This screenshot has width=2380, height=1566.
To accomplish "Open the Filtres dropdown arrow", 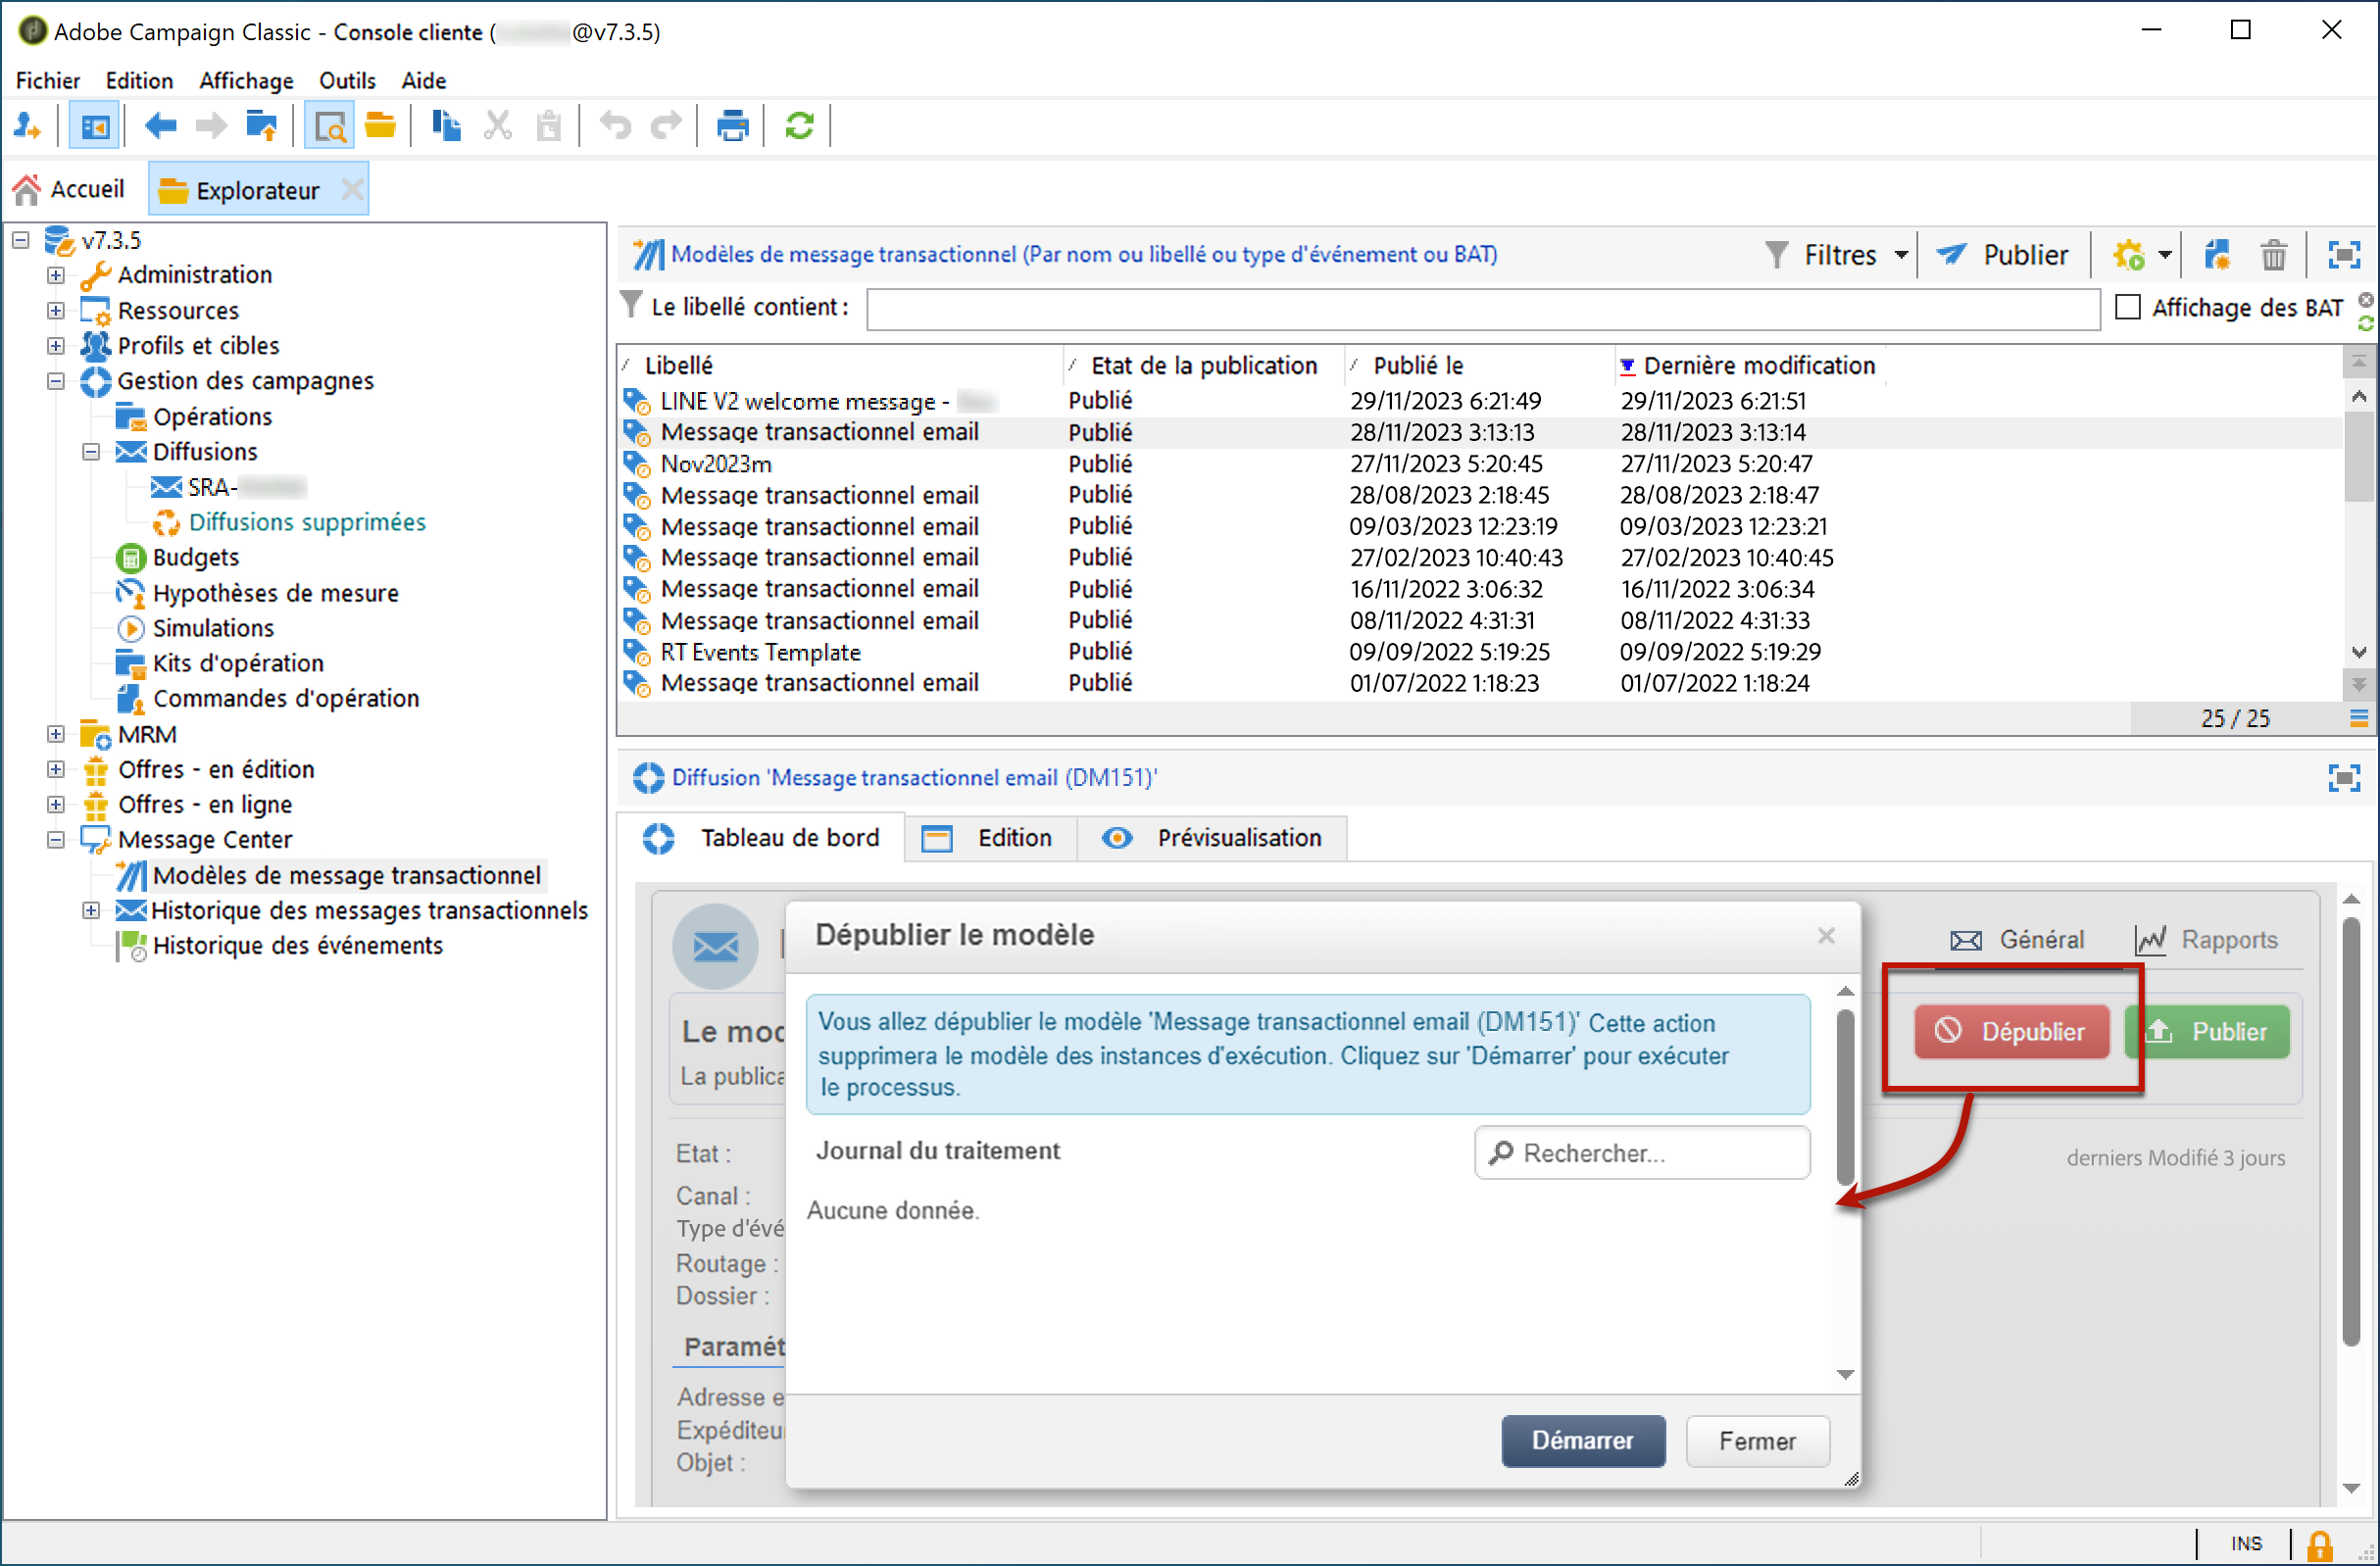I will pos(1901,256).
